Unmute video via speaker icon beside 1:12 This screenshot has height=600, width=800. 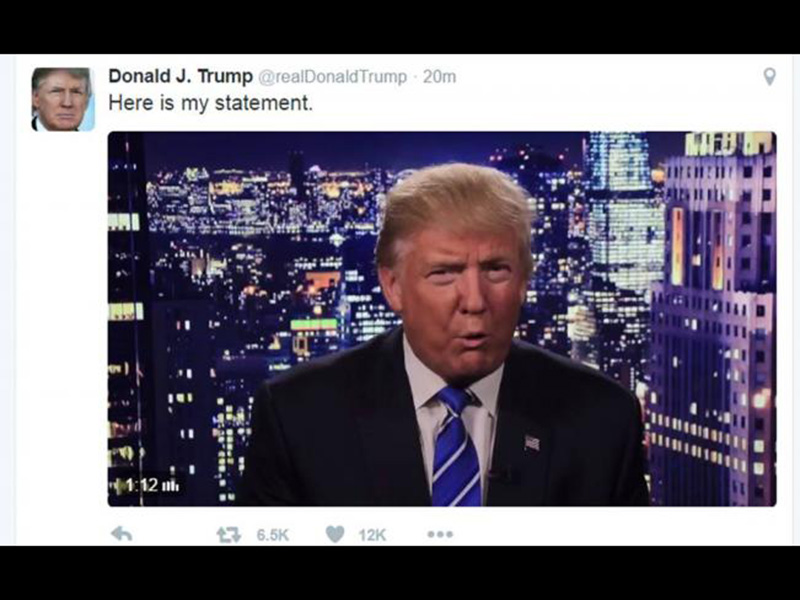tap(118, 485)
